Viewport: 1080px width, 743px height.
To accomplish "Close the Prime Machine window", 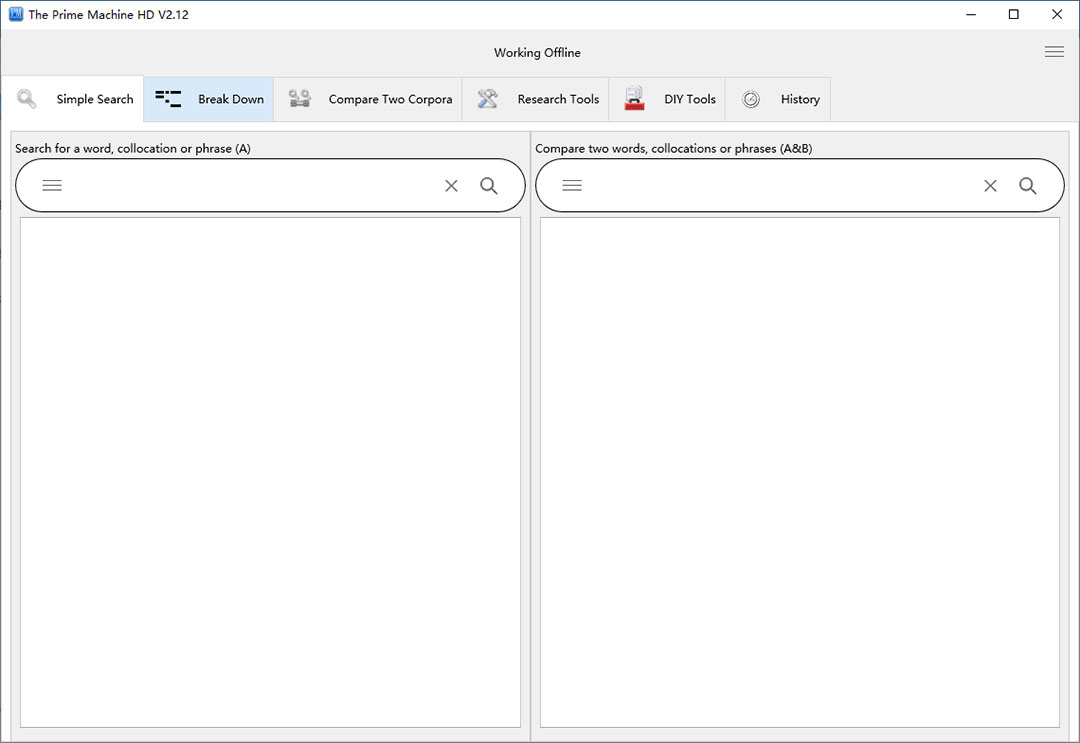I will click(1057, 14).
